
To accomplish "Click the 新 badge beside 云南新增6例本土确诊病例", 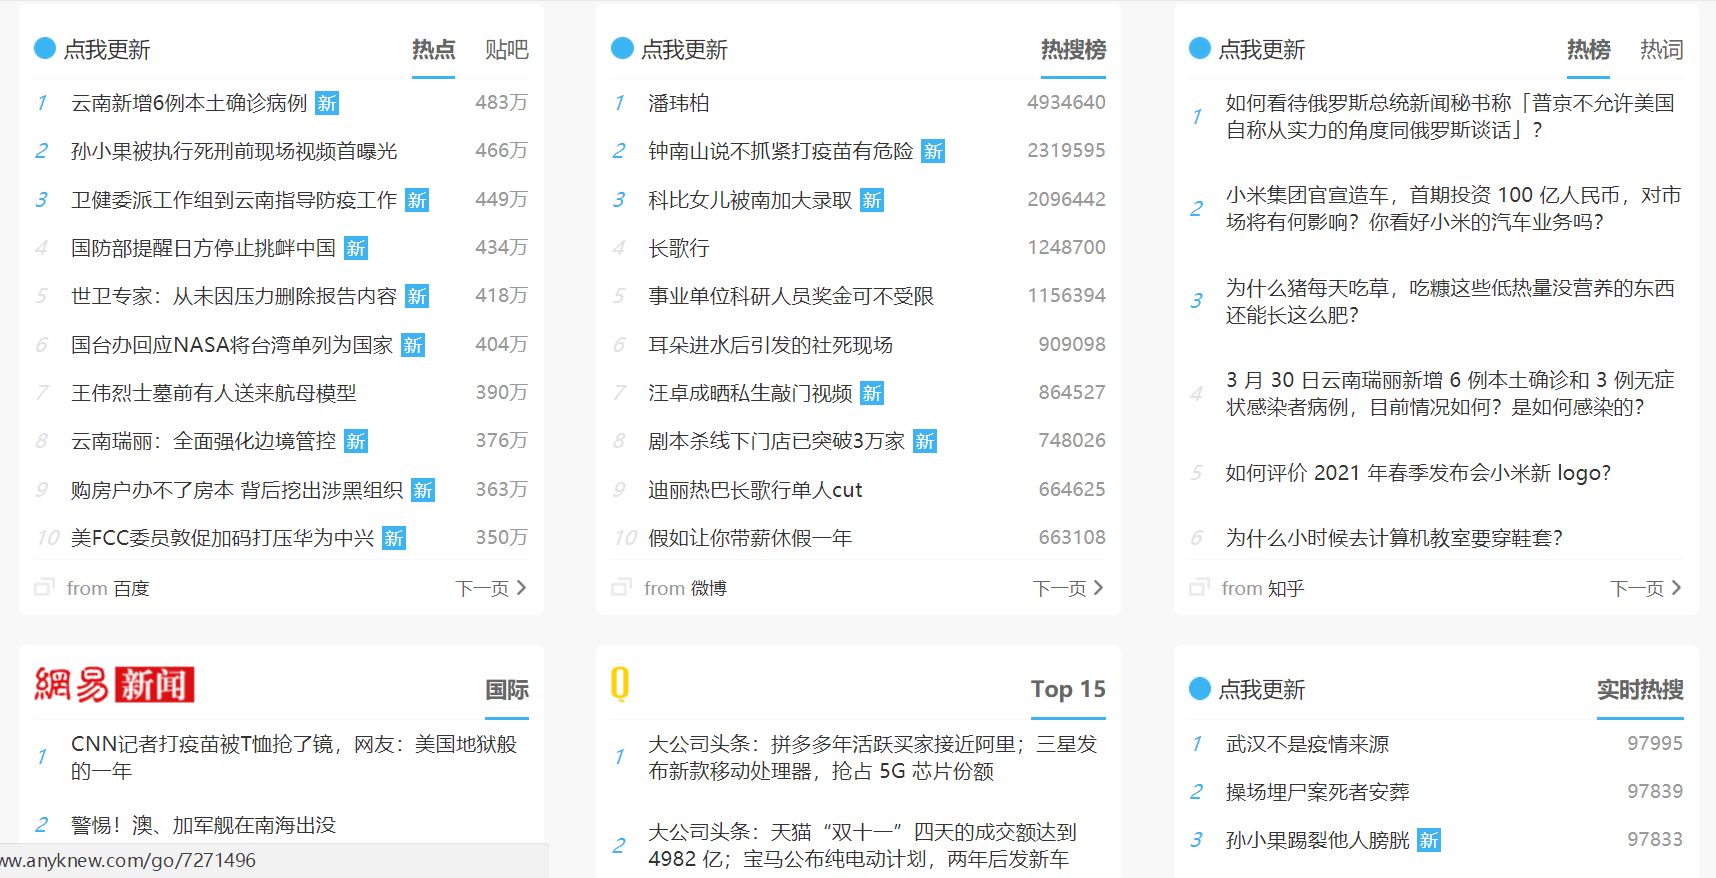I will 327,103.
